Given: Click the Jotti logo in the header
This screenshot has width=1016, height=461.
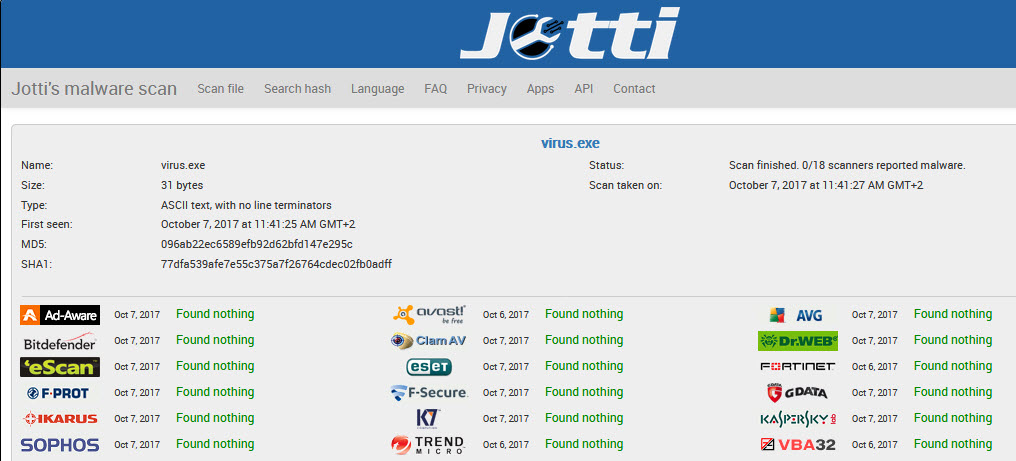Looking at the screenshot, I should tap(570, 33).
